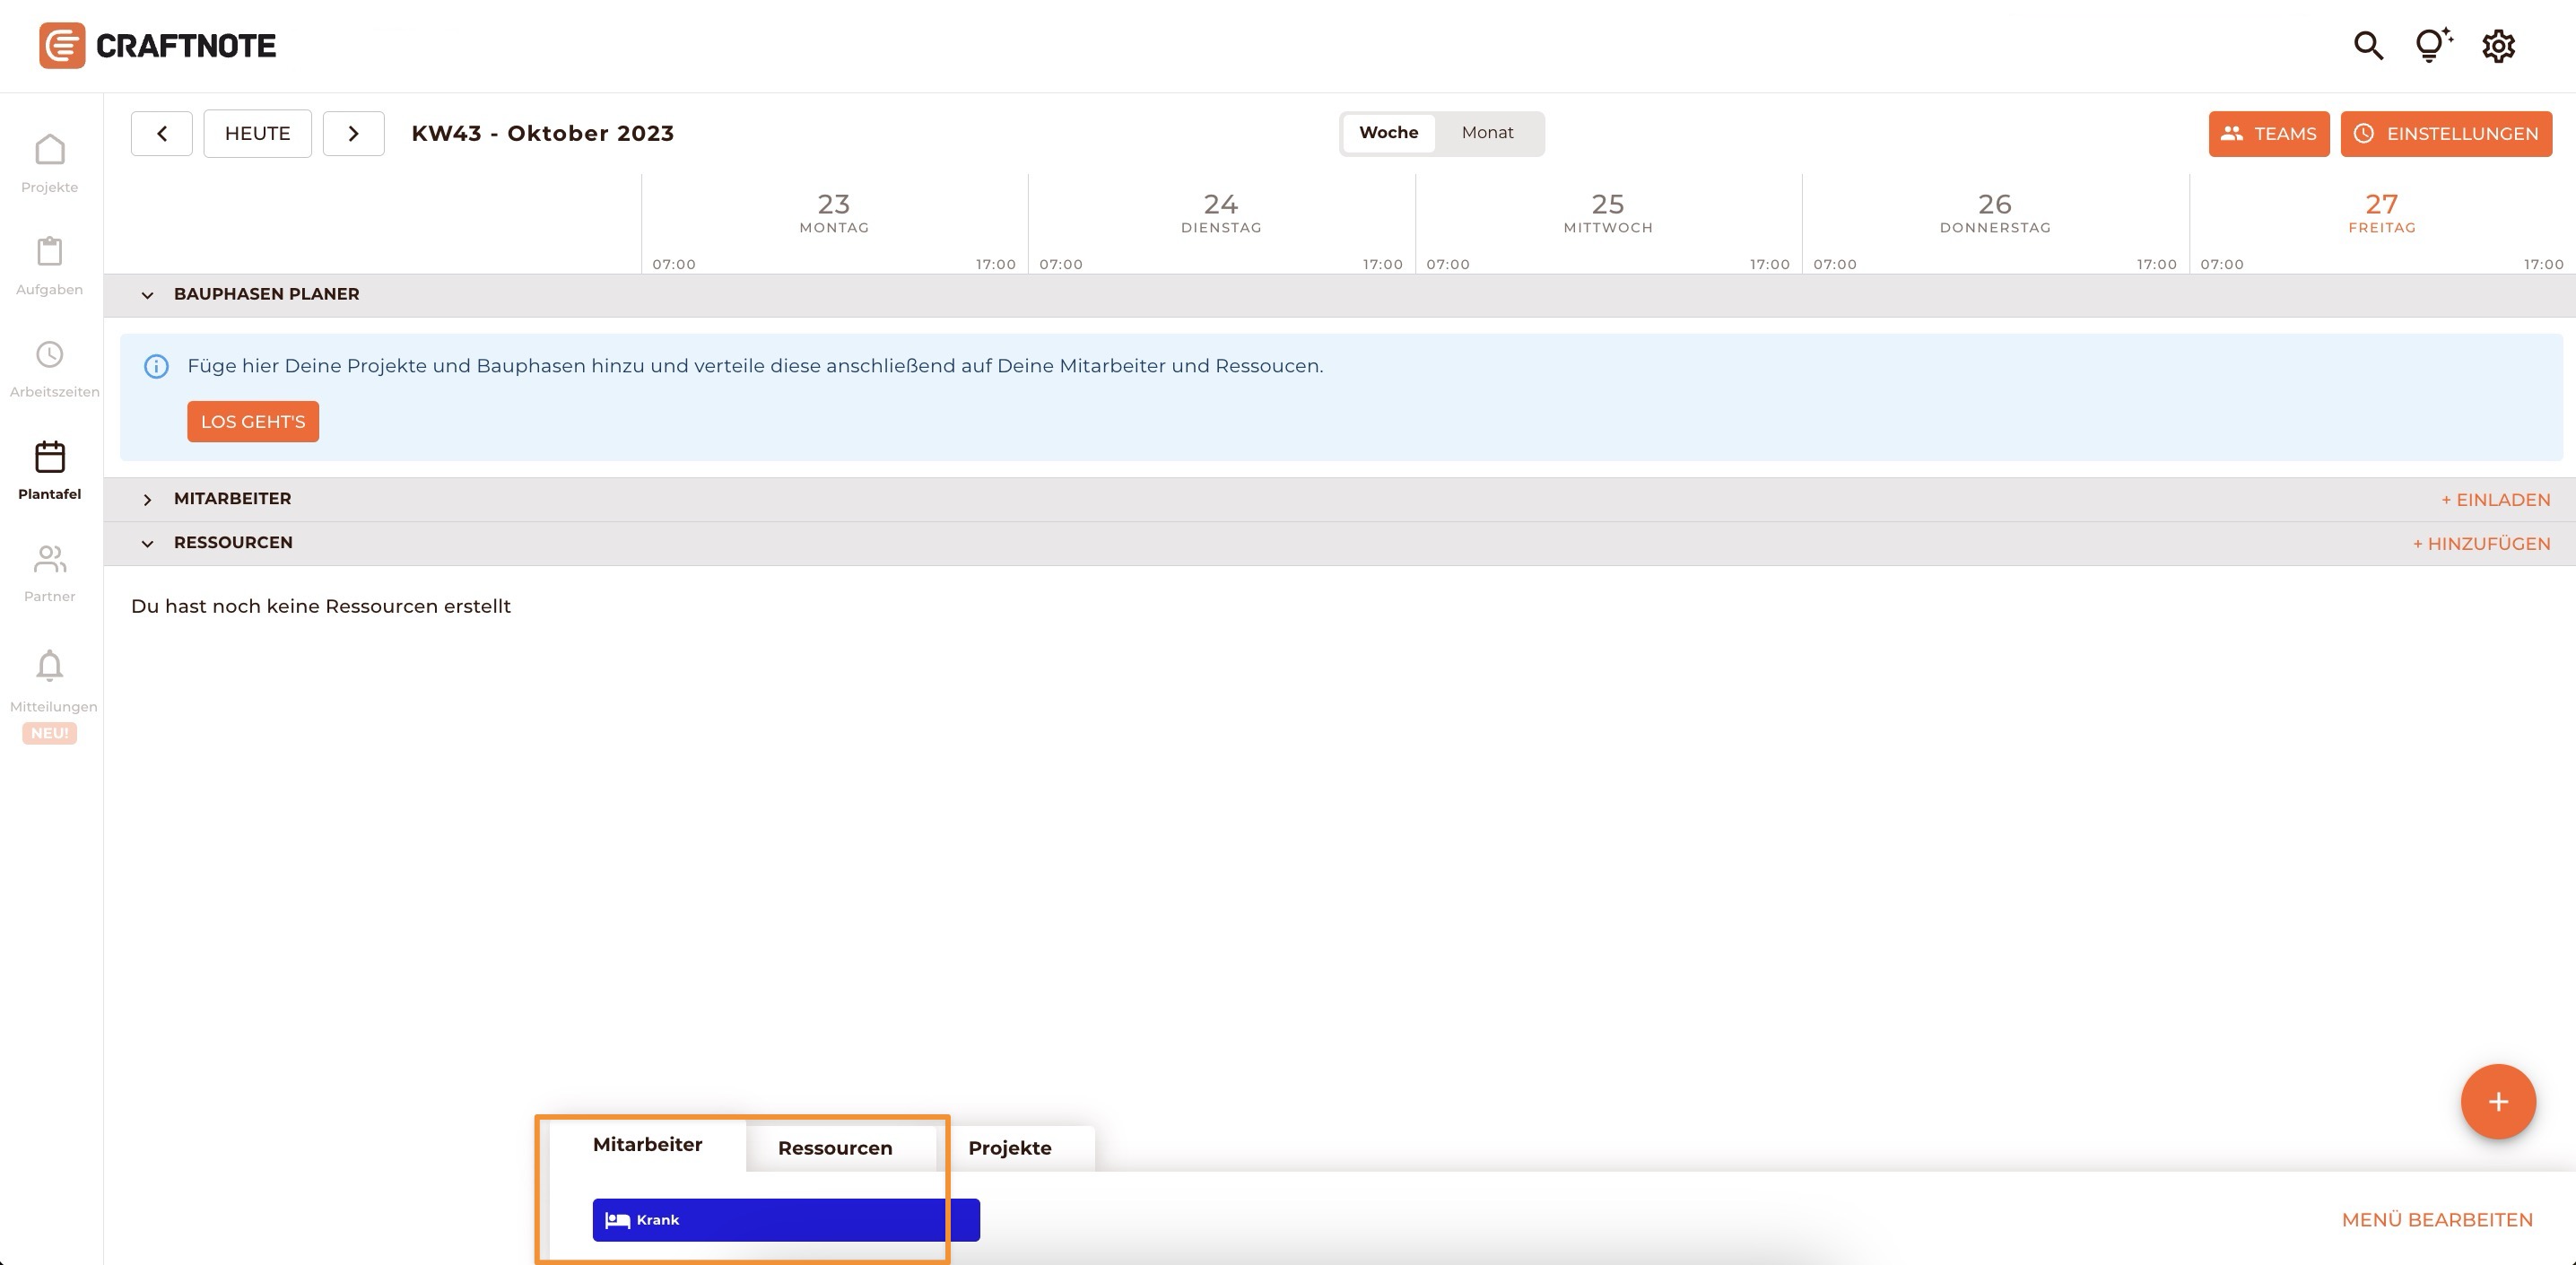Image resolution: width=2576 pixels, height=1265 pixels.
Task: Open EINSTELLUNGEN button
Action: point(2445,134)
